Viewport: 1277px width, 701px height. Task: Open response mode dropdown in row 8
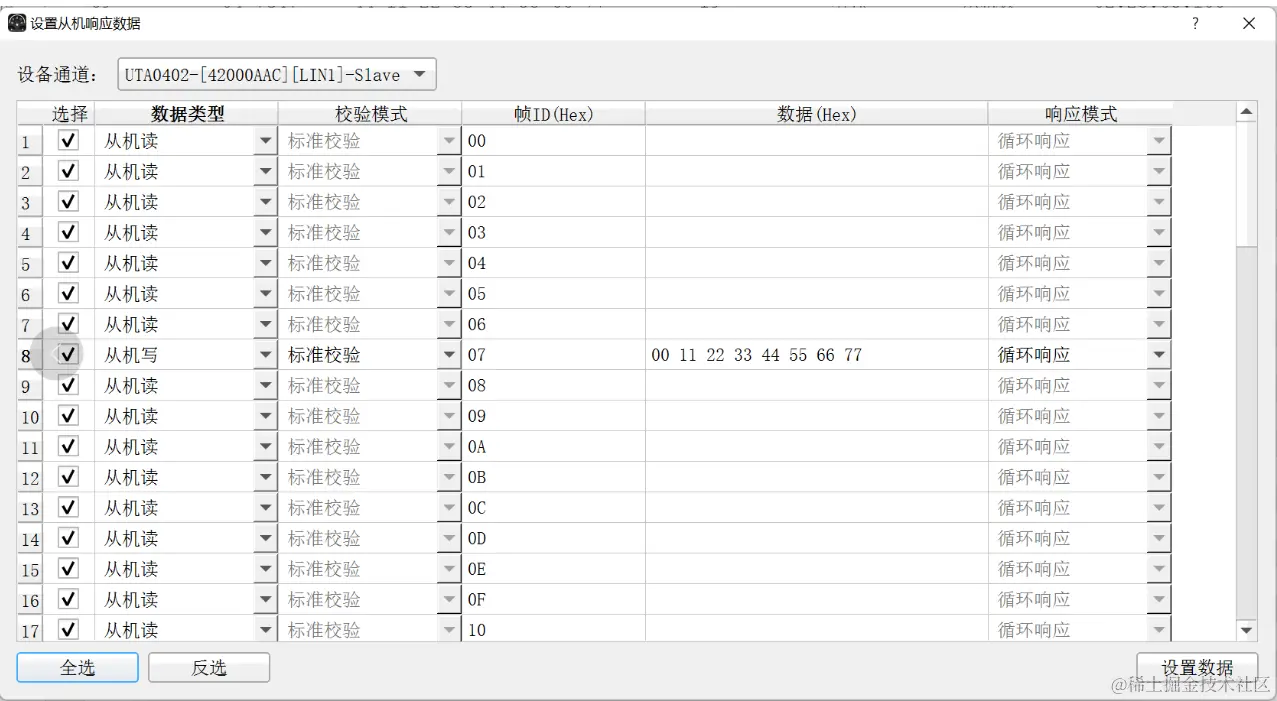tap(1159, 355)
